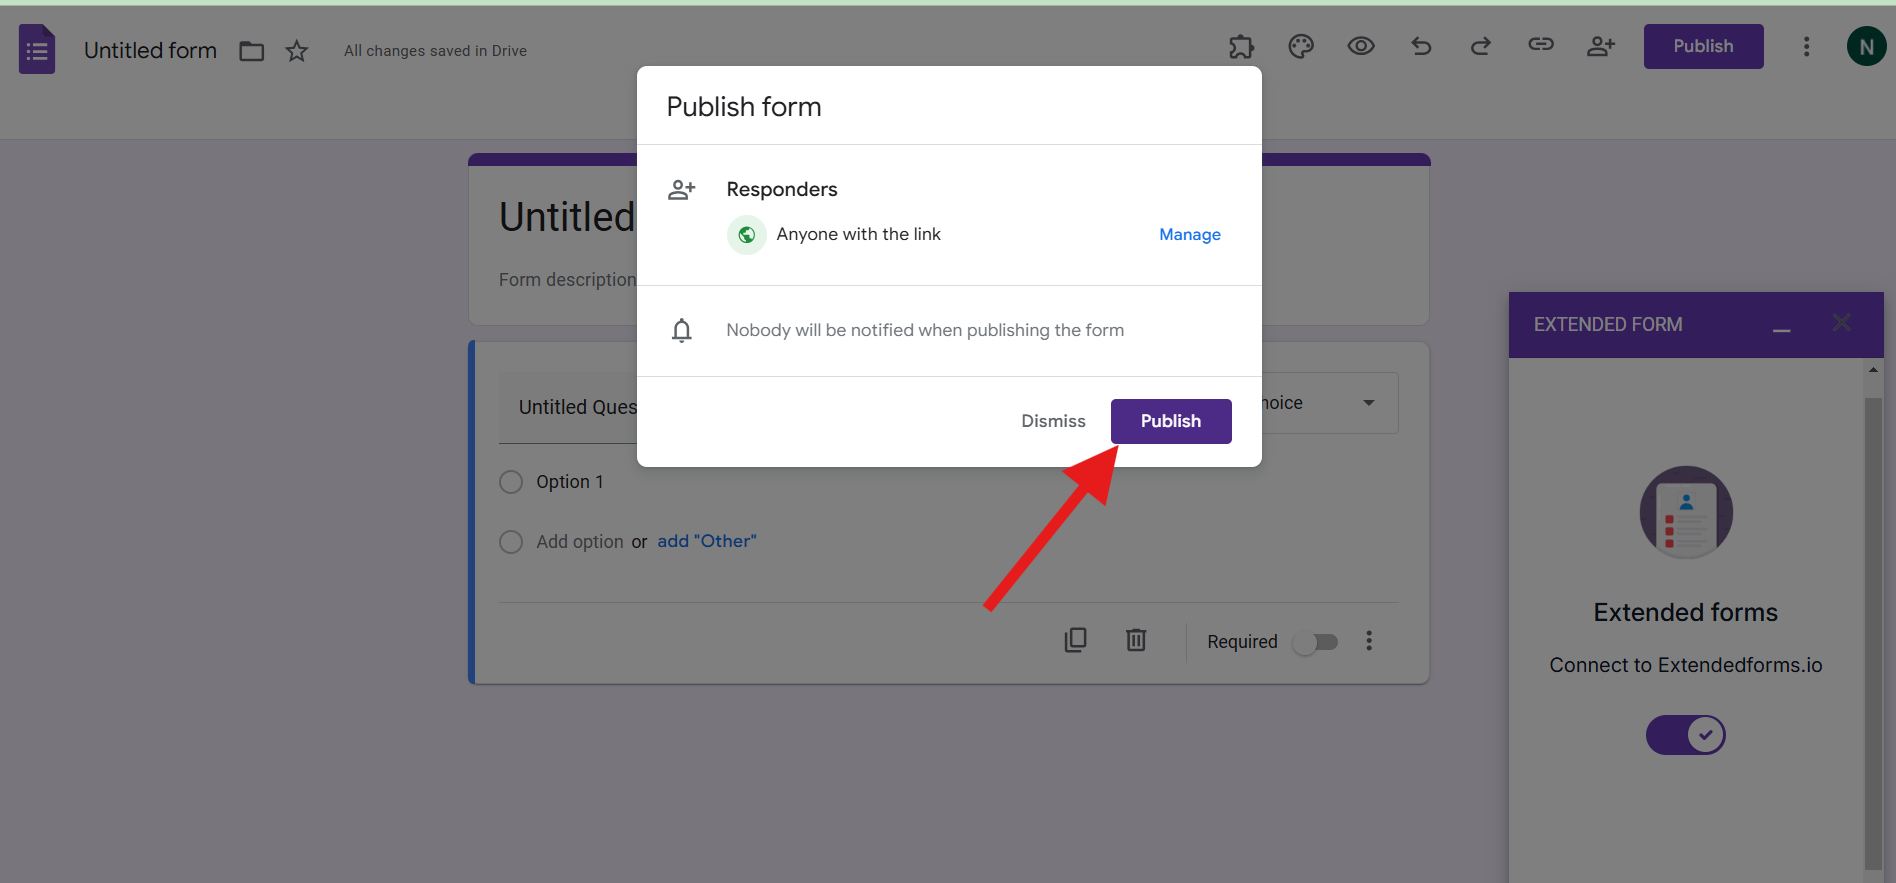Viewport: 1896px width, 883px height.
Task: Click the undo arrow icon
Action: point(1421,46)
